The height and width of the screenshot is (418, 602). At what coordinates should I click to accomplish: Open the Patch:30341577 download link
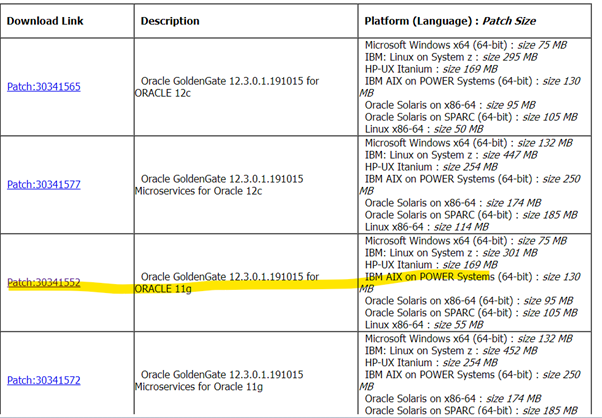[43, 185]
